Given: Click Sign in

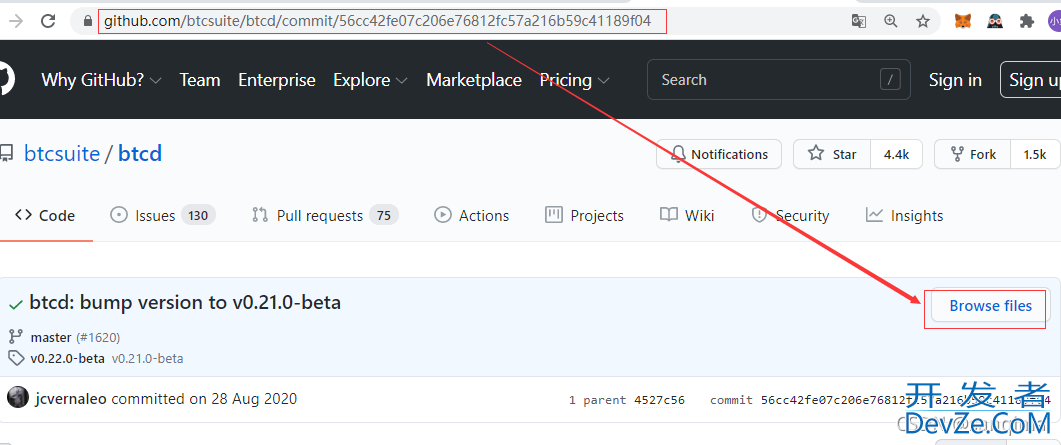Looking at the screenshot, I should [955, 80].
